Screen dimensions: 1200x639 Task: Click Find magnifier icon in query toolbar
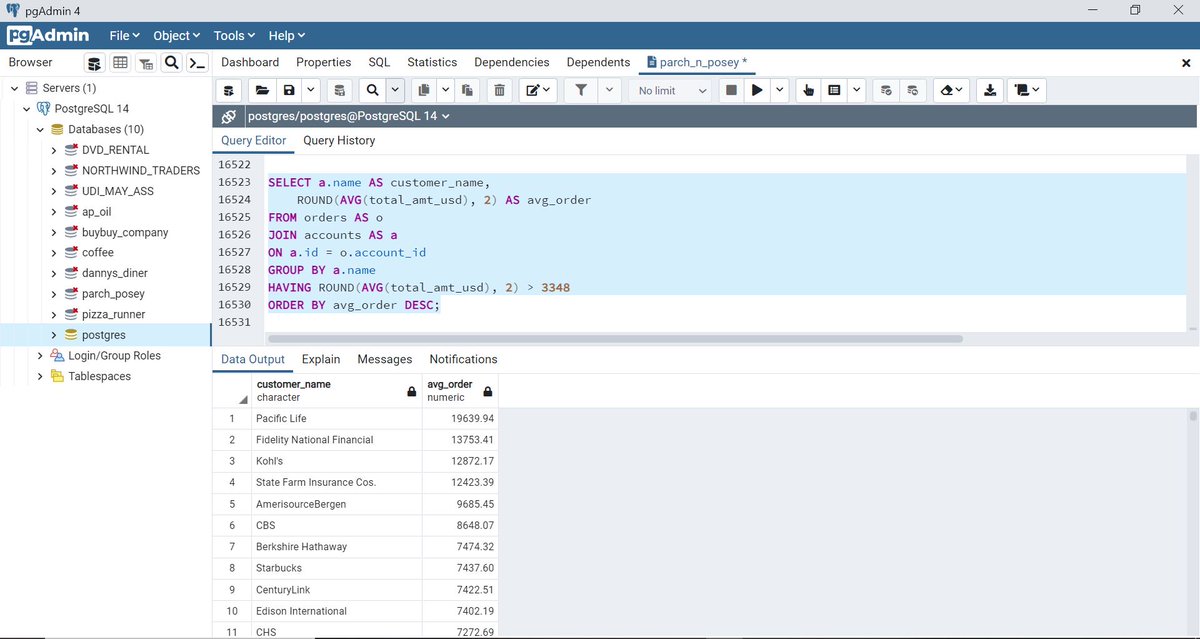[372, 90]
